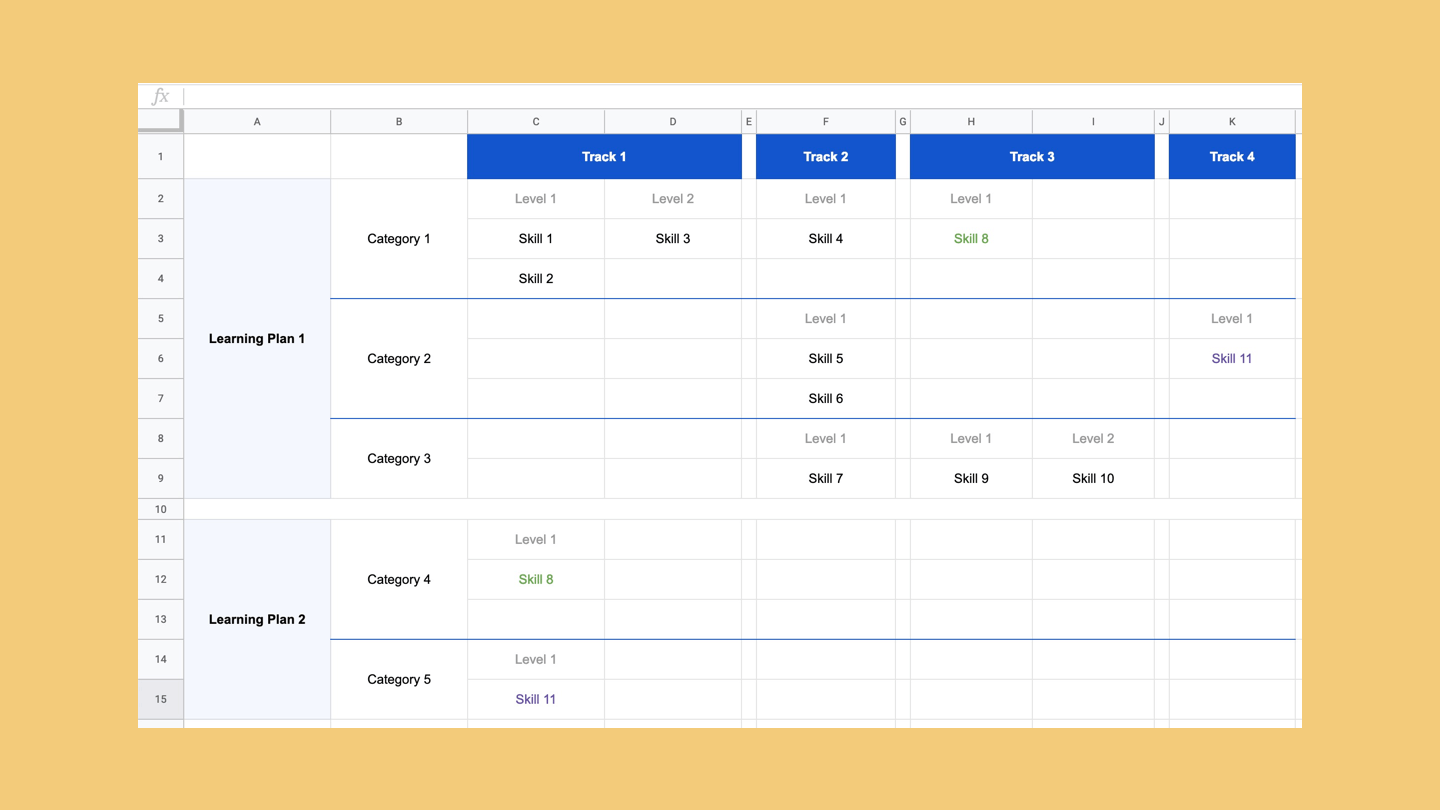
Task: Click Level 1 in column F row 5
Action: [826, 319]
